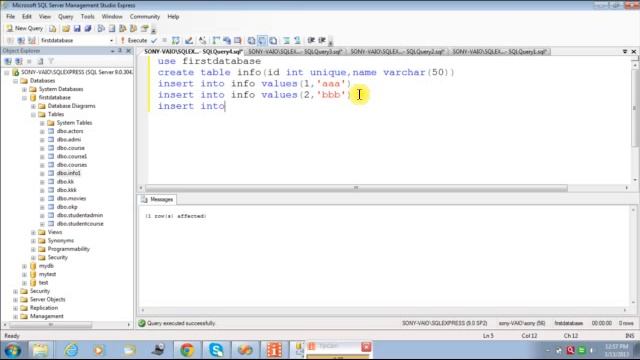
Task: Select the mytest database
Action: [x=47, y=274]
